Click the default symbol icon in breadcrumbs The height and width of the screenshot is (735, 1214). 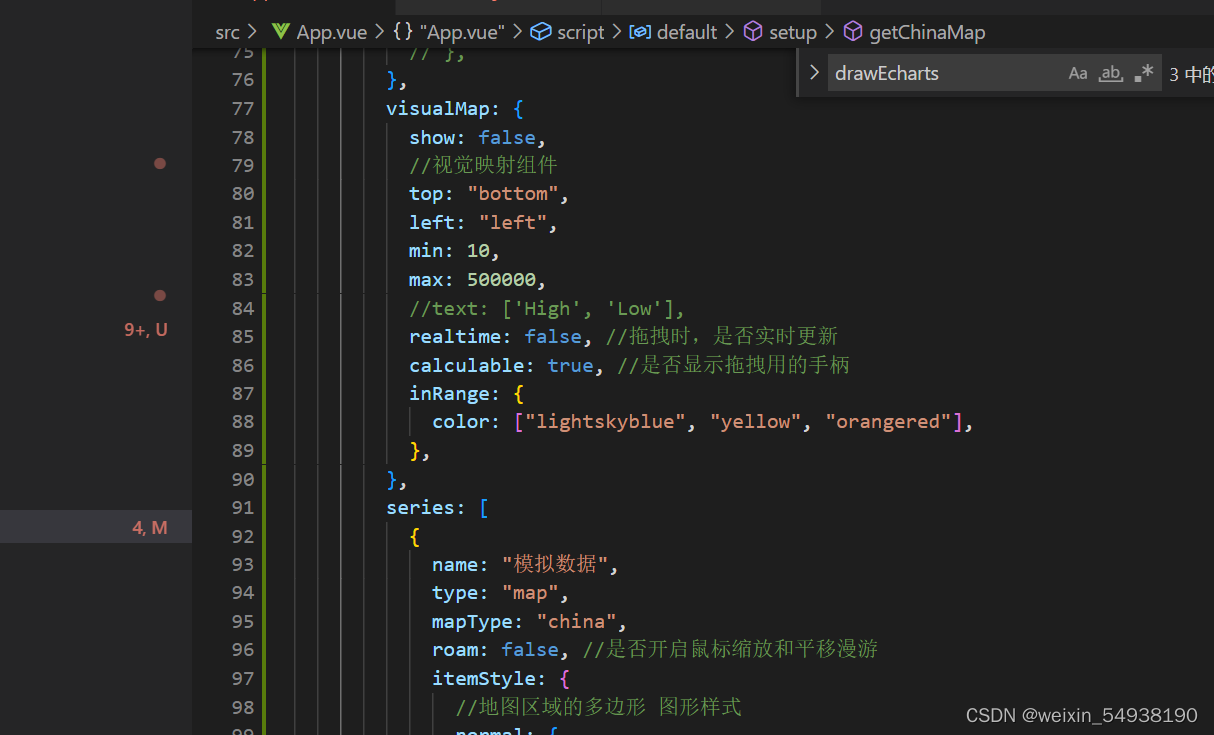(x=640, y=31)
